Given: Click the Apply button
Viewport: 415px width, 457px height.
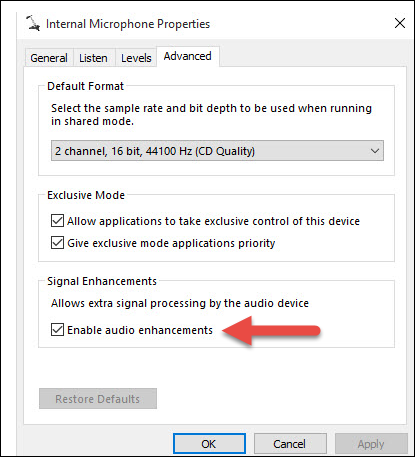Looking at the screenshot, I should [x=371, y=444].
